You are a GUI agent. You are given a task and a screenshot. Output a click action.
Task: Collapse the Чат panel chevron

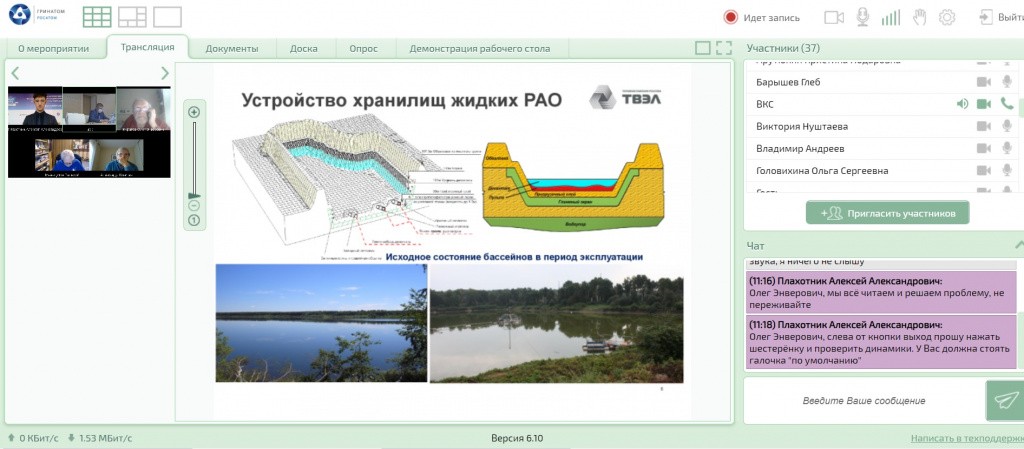pyautogui.click(x=1019, y=245)
